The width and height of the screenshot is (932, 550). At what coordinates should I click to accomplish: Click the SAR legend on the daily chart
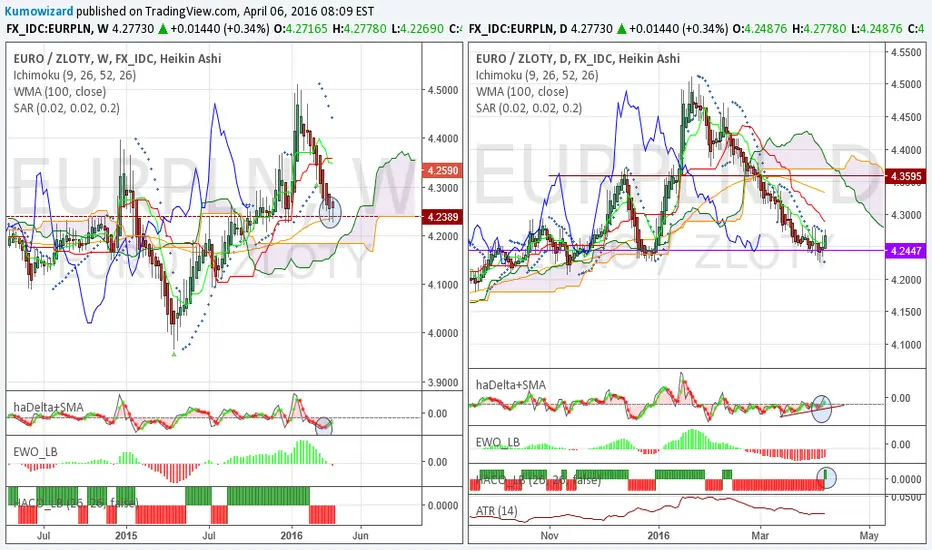pos(529,108)
